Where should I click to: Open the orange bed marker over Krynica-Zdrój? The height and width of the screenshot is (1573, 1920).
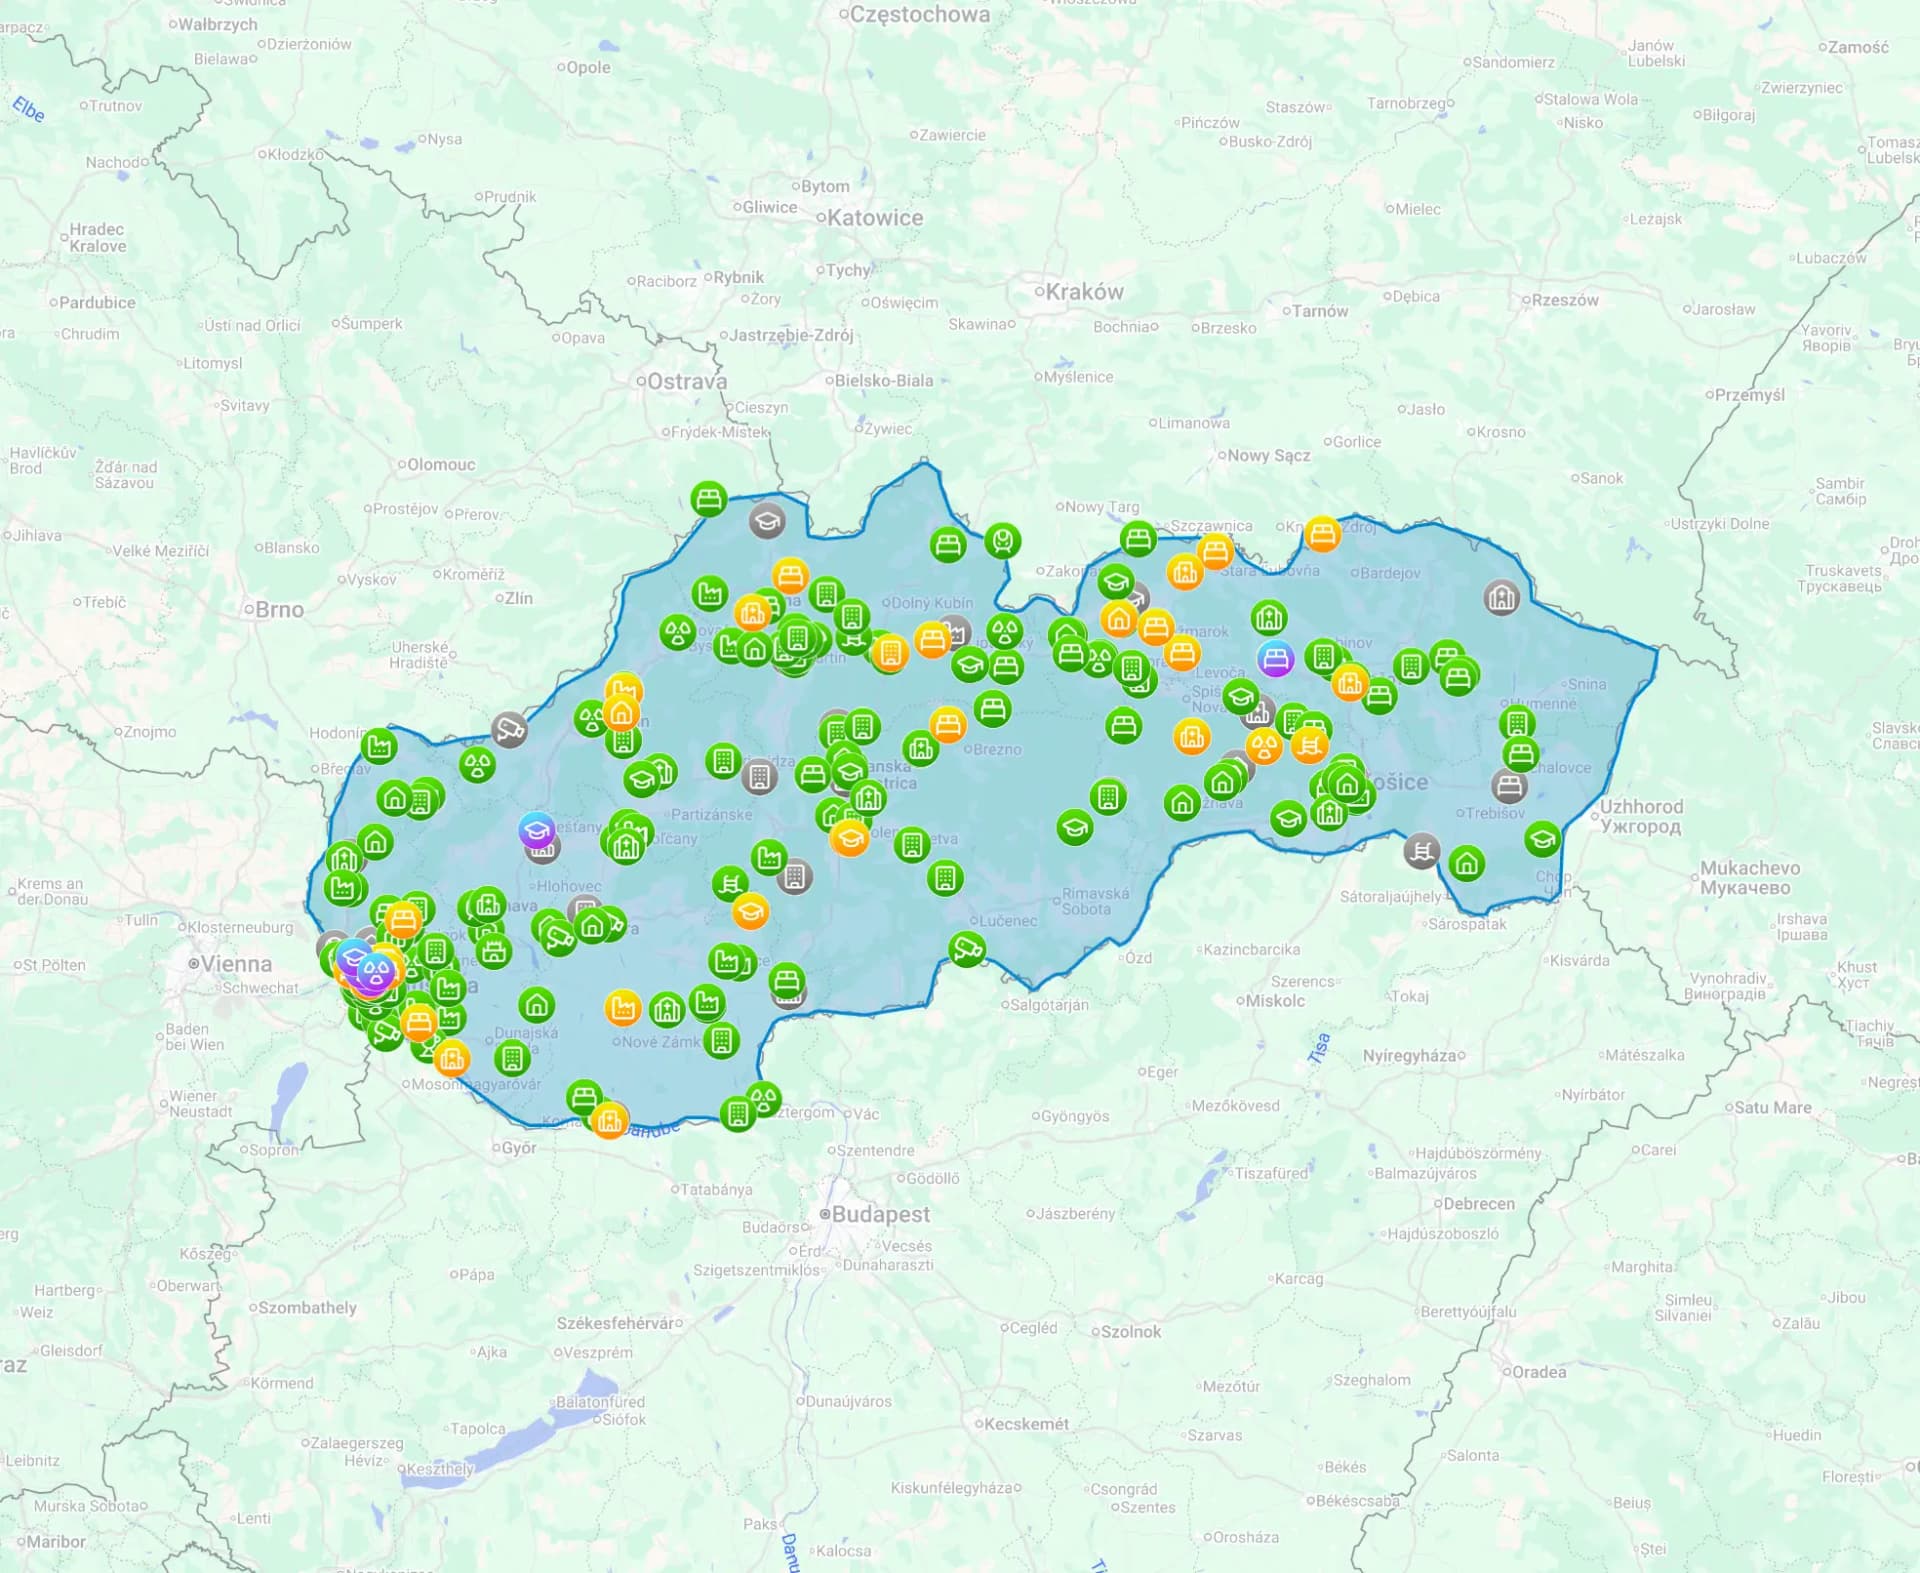(x=1322, y=534)
